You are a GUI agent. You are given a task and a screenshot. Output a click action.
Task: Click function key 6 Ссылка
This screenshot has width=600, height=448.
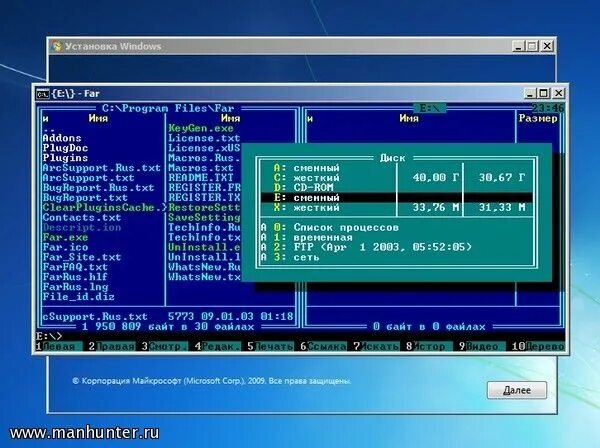323,347
